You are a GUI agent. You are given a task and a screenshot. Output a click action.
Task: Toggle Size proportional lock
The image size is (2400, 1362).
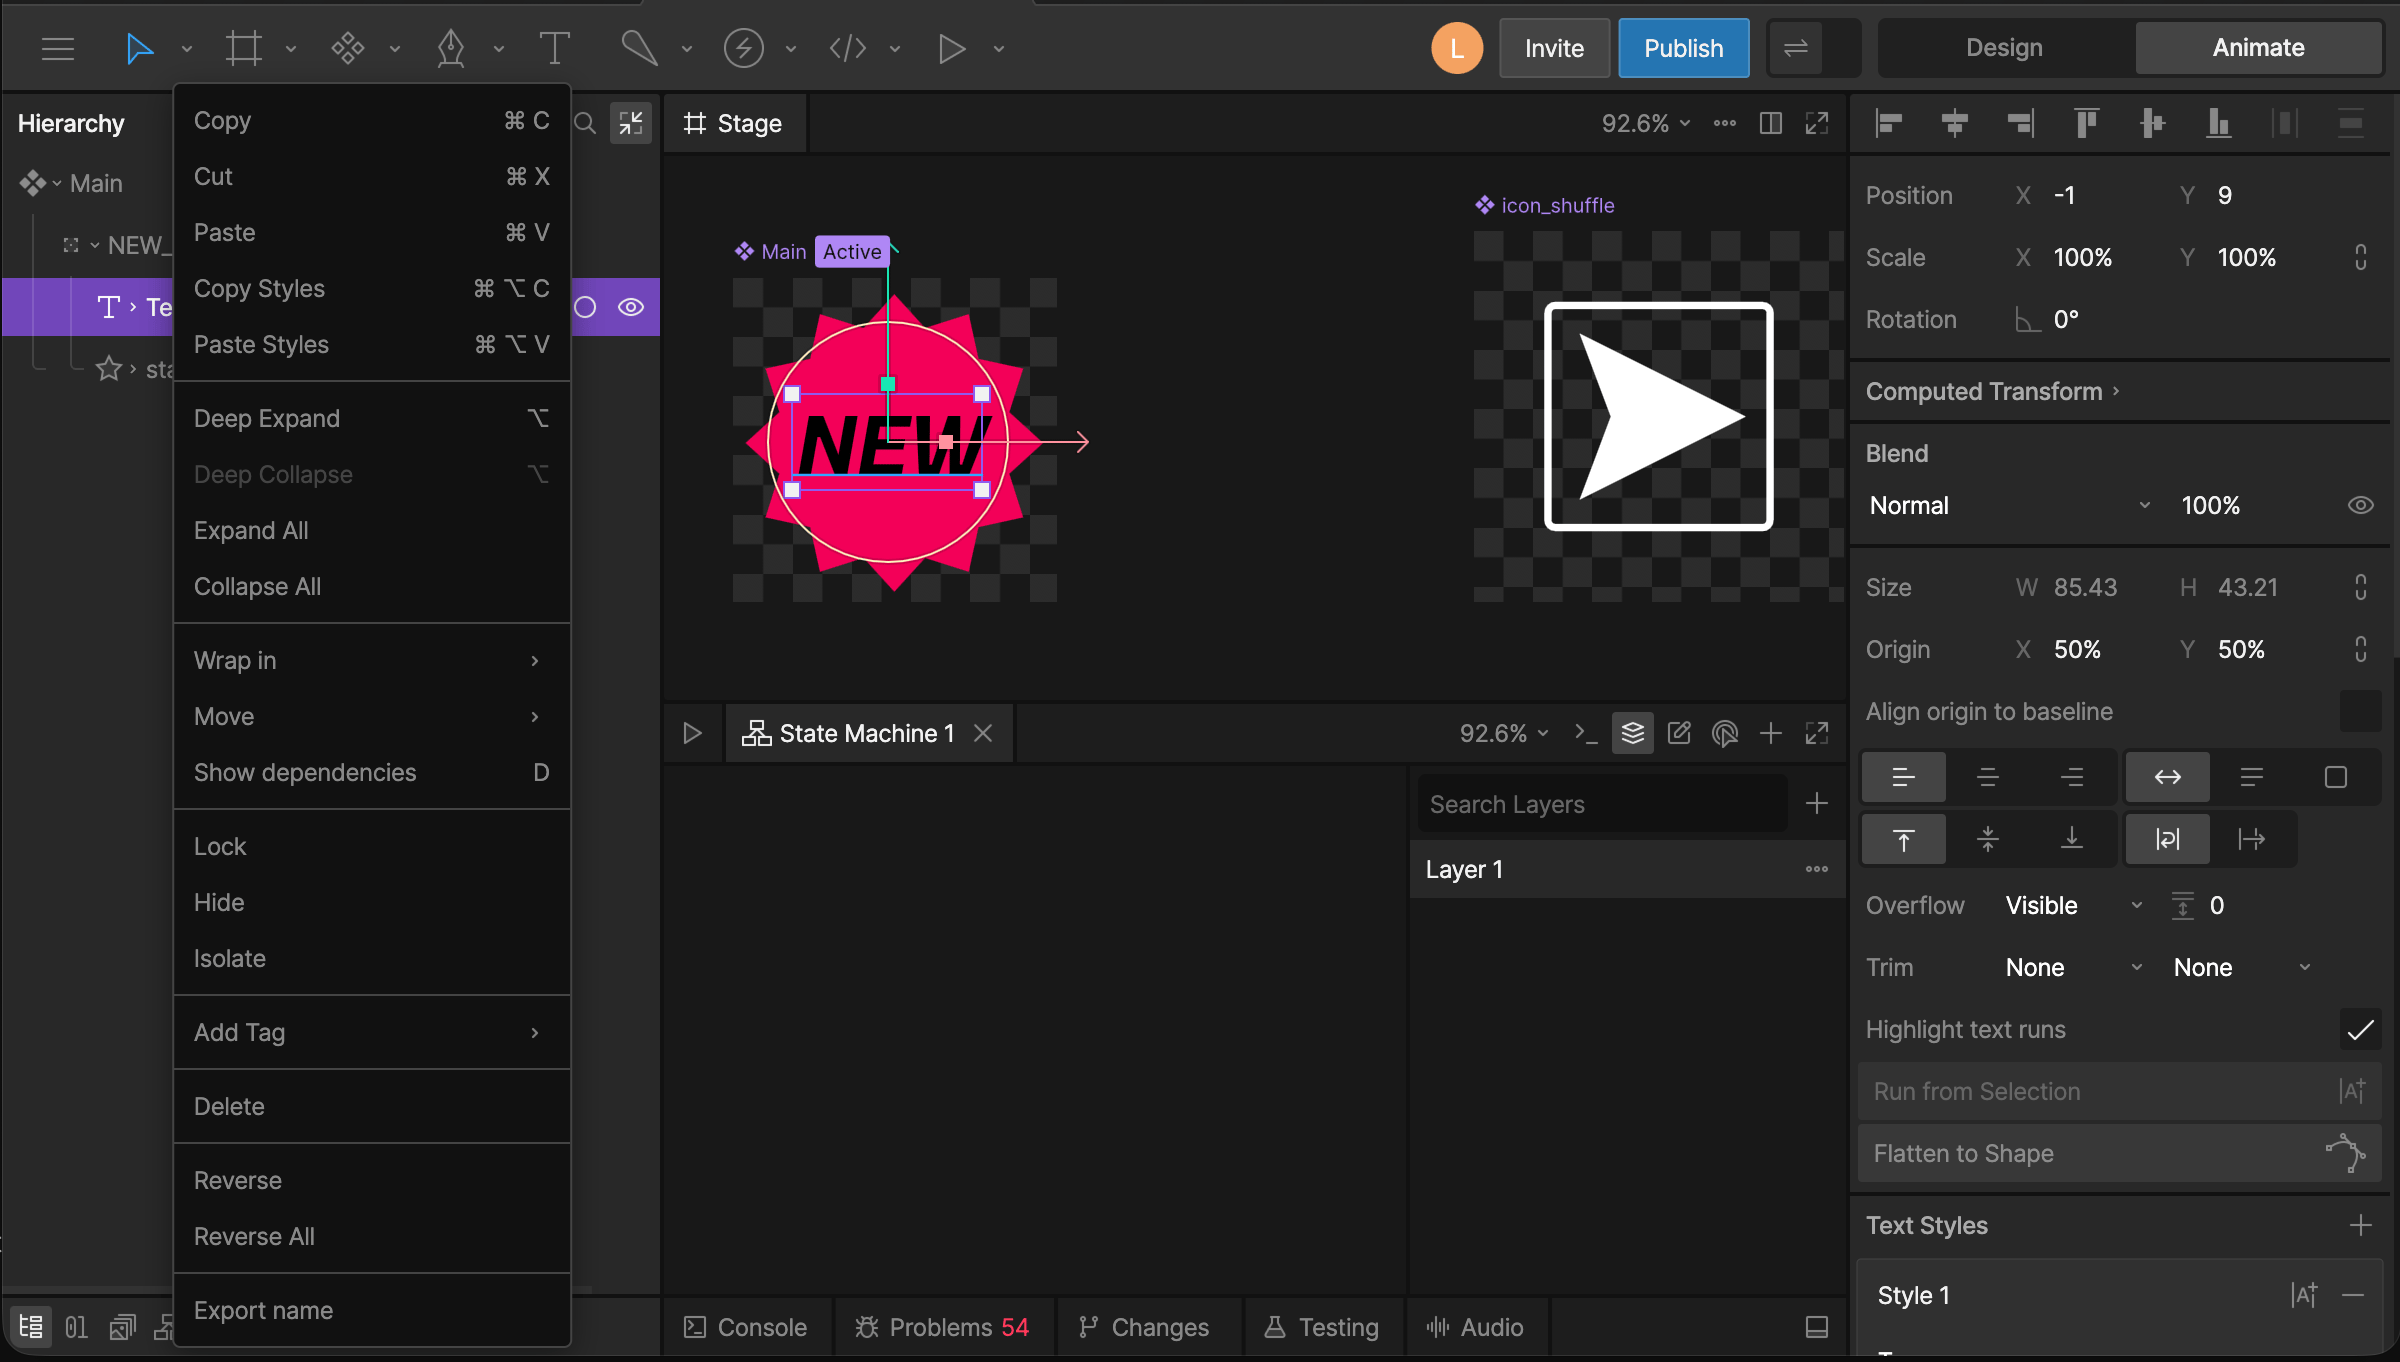[2360, 587]
